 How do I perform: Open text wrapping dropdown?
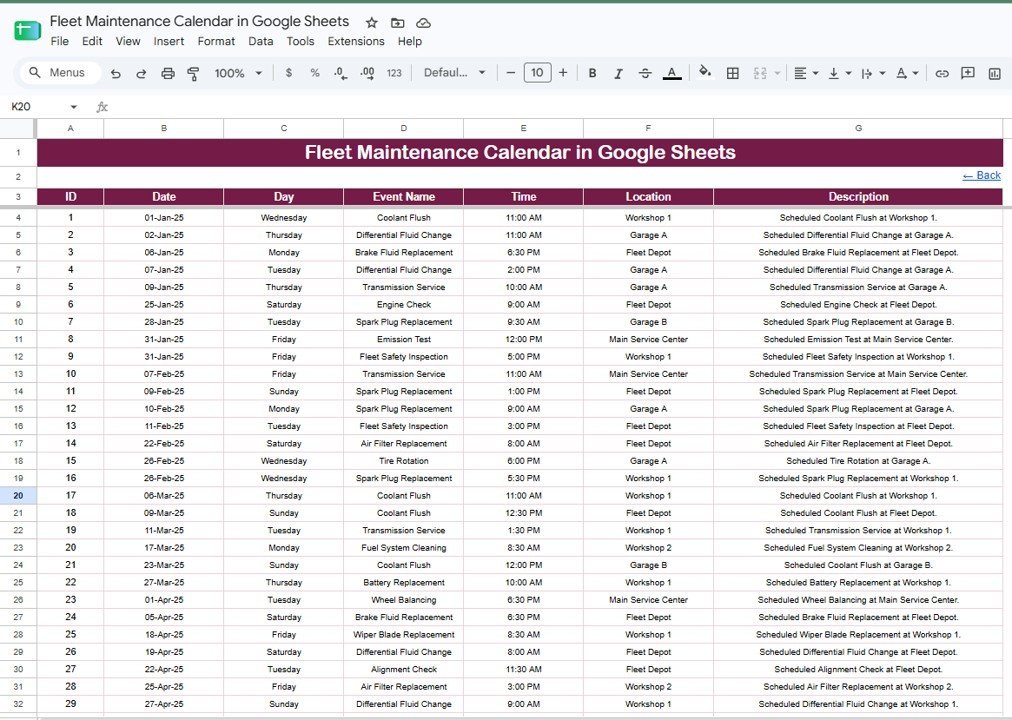873,74
